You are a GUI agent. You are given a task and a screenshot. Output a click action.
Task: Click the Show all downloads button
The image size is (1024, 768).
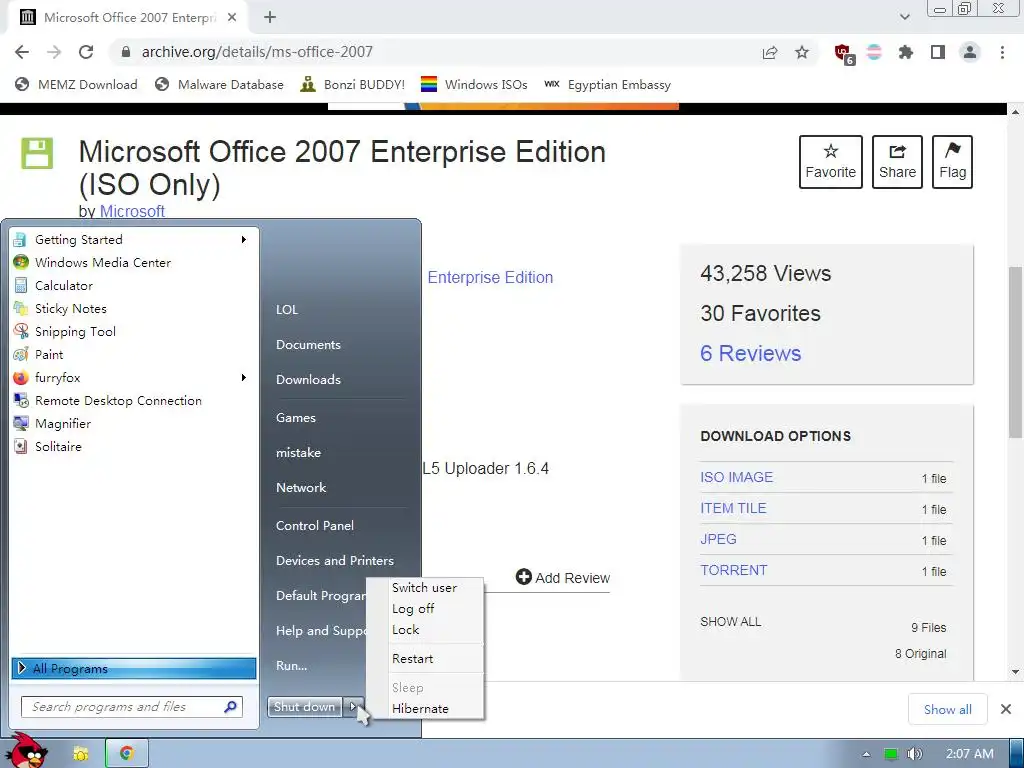pyautogui.click(x=948, y=709)
